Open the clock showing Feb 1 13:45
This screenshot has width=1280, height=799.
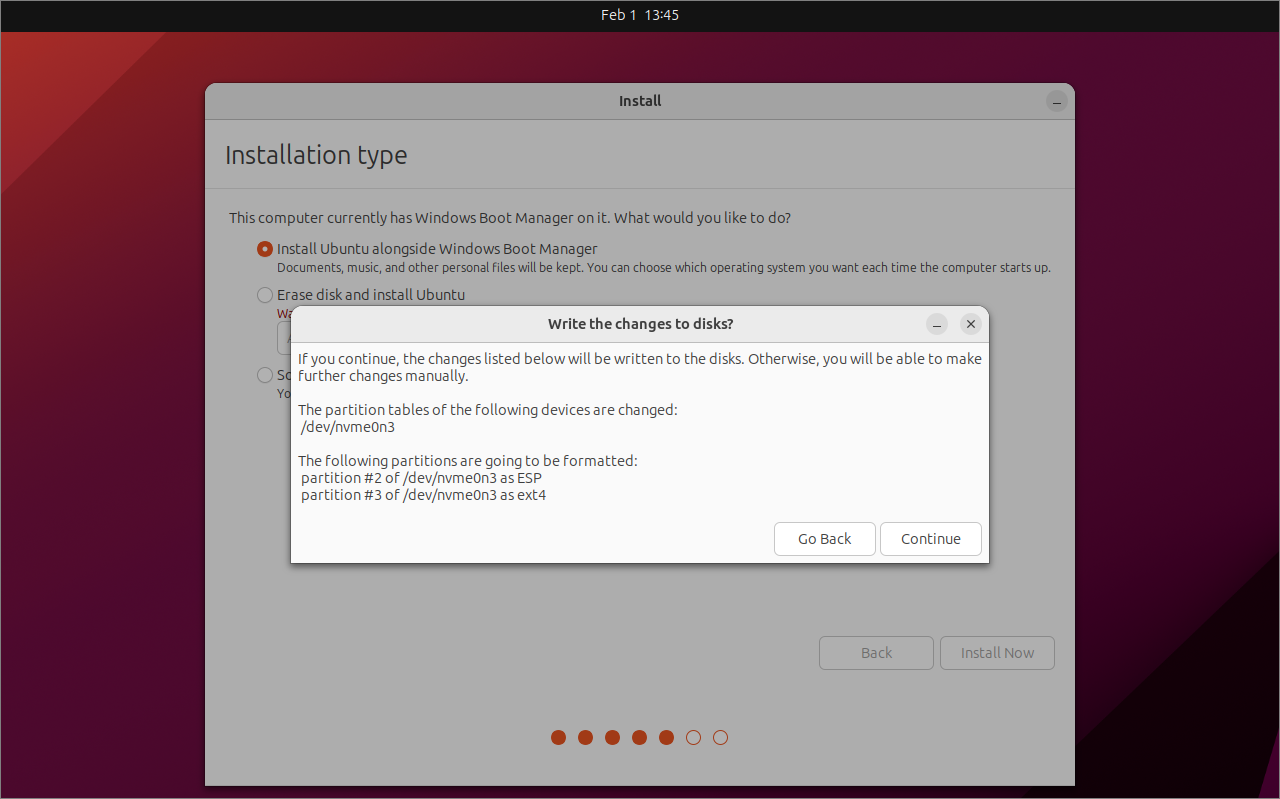point(640,15)
